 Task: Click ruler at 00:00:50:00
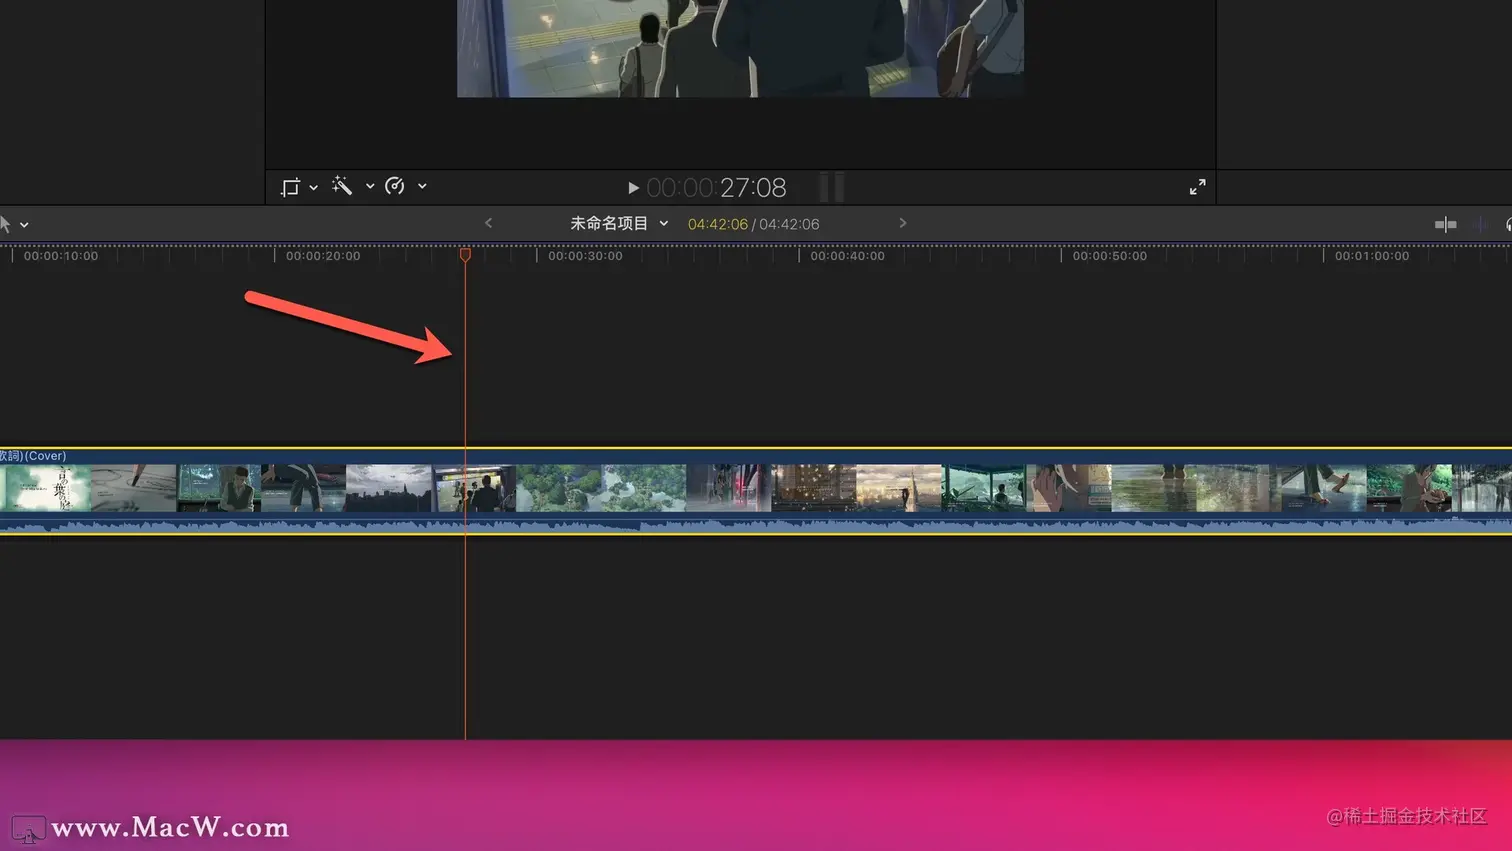pos(1109,256)
